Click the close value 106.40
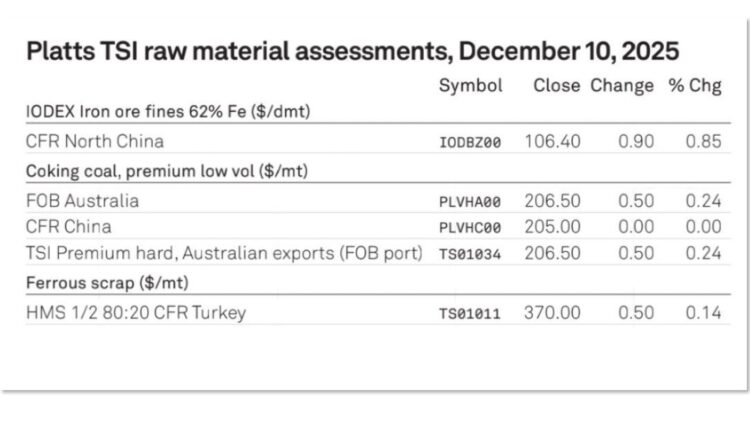750x430 pixels. click(552, 141)
